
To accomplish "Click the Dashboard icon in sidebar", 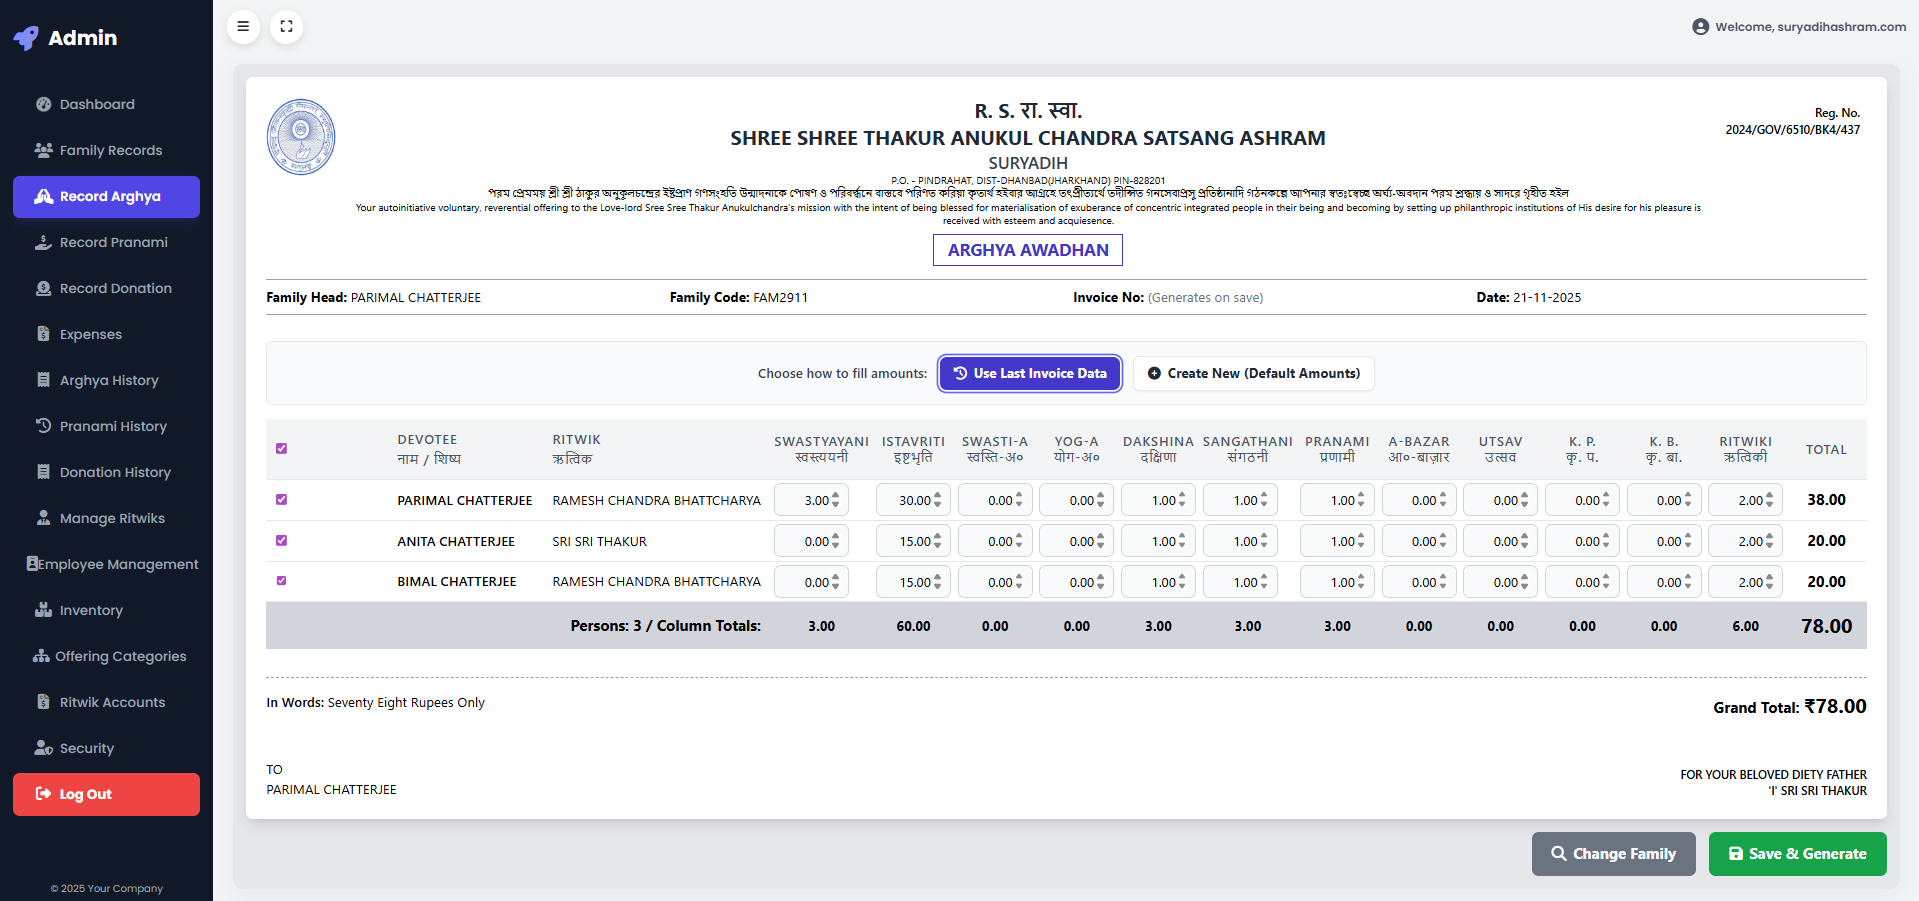I will coord(44,104).
